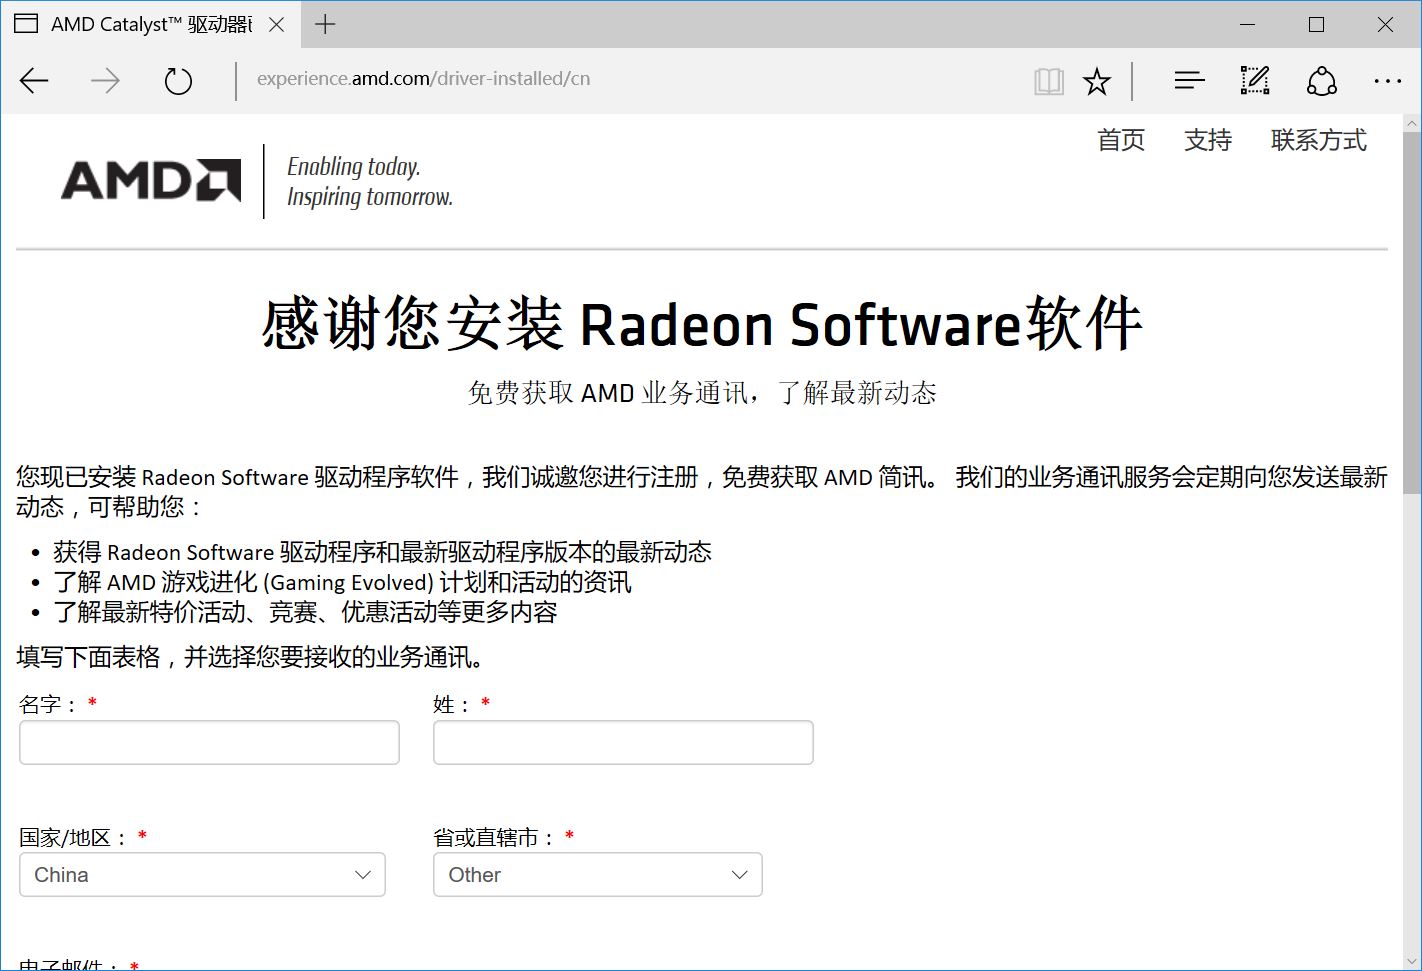Click the scrollbar down arrow
This screenshot has height=971, width=1422.
coord(1412,961)
